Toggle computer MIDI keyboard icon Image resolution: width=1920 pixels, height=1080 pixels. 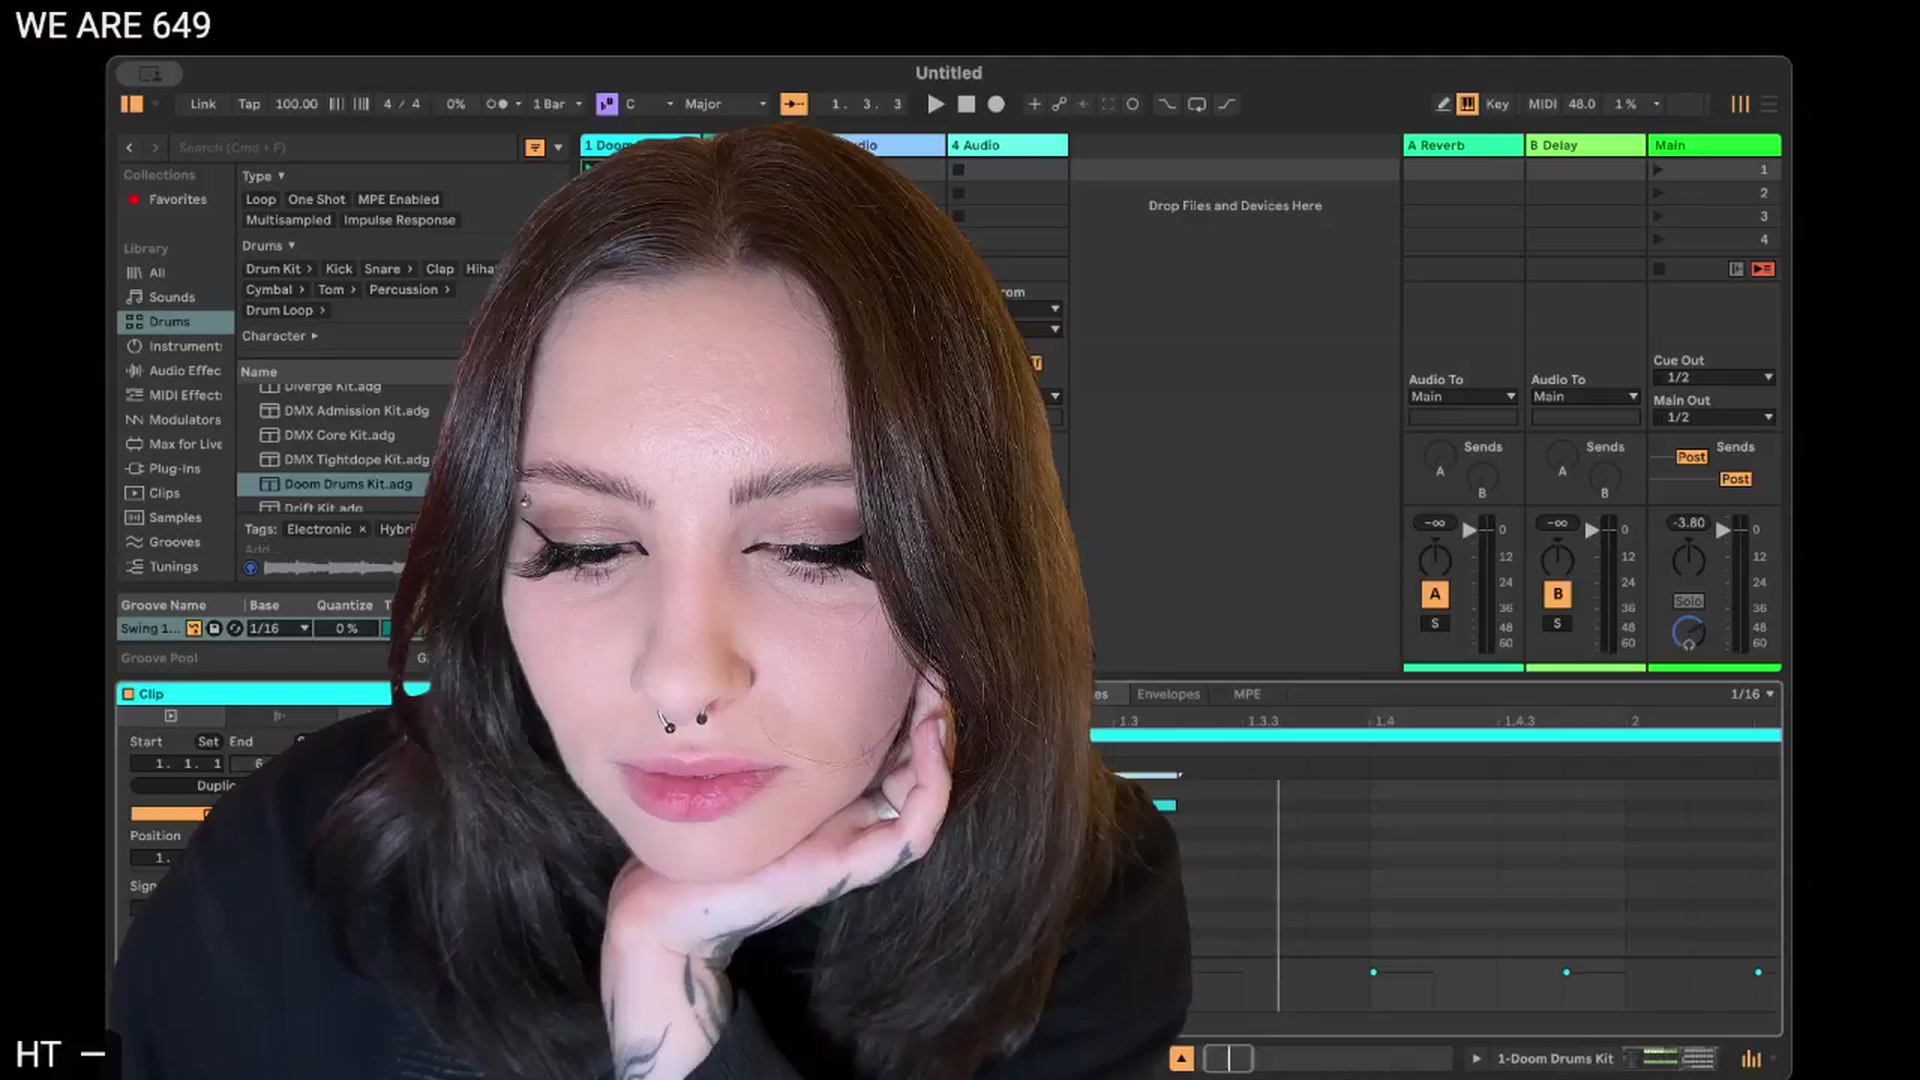tap(1467, 104)
